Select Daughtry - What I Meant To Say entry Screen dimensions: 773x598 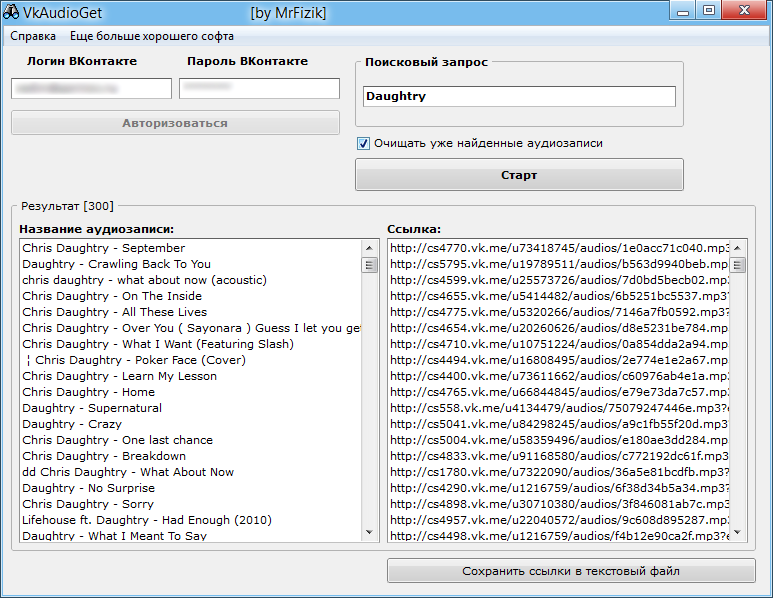(191, 535)
